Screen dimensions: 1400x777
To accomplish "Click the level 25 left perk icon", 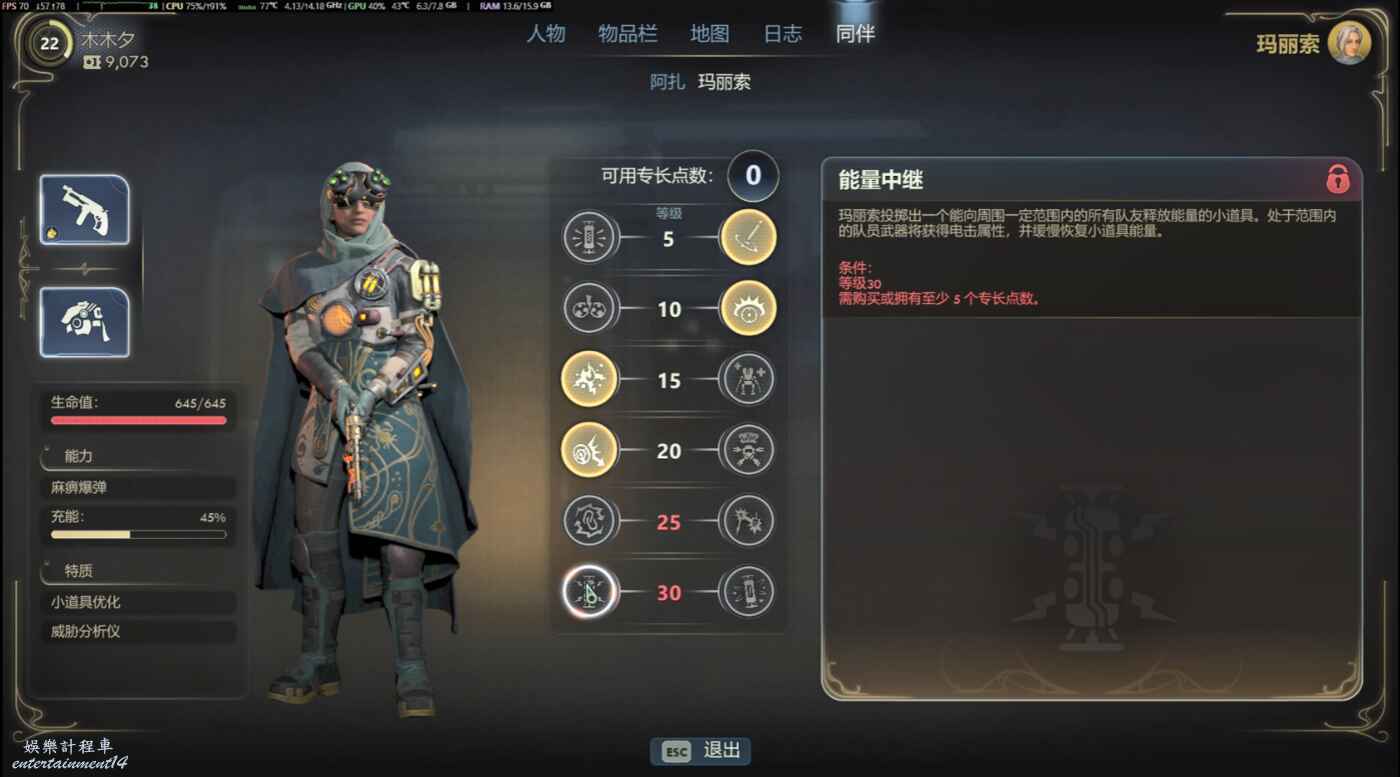I will pos(590,521).
